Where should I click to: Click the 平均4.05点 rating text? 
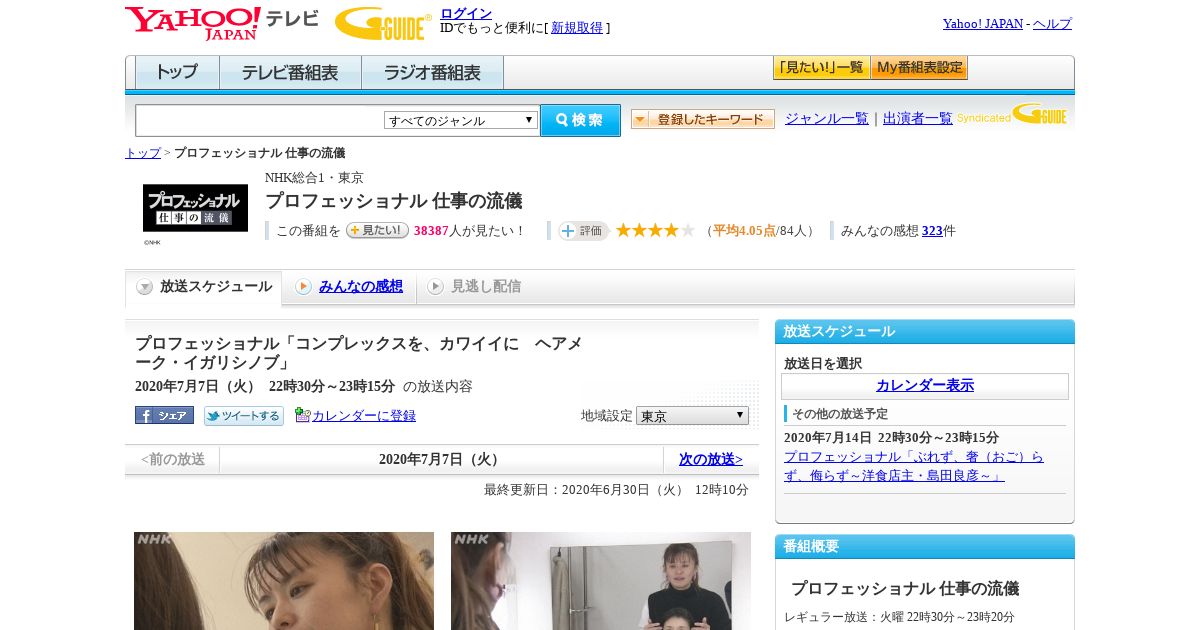[745, 231]
